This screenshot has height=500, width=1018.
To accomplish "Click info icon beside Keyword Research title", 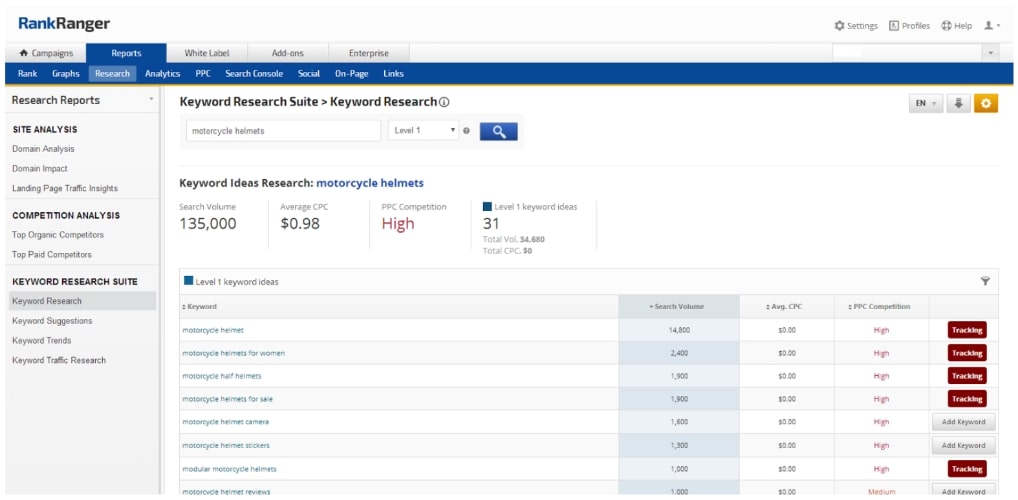I will (x=445, y=102).
